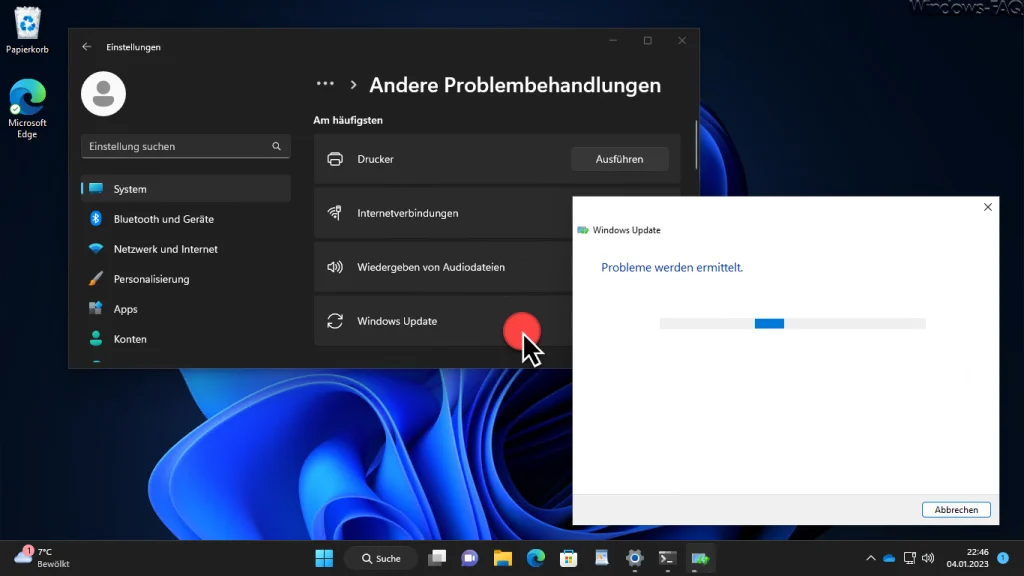
Task: Open the notification badge in tray
Action: click(1003, 558)
